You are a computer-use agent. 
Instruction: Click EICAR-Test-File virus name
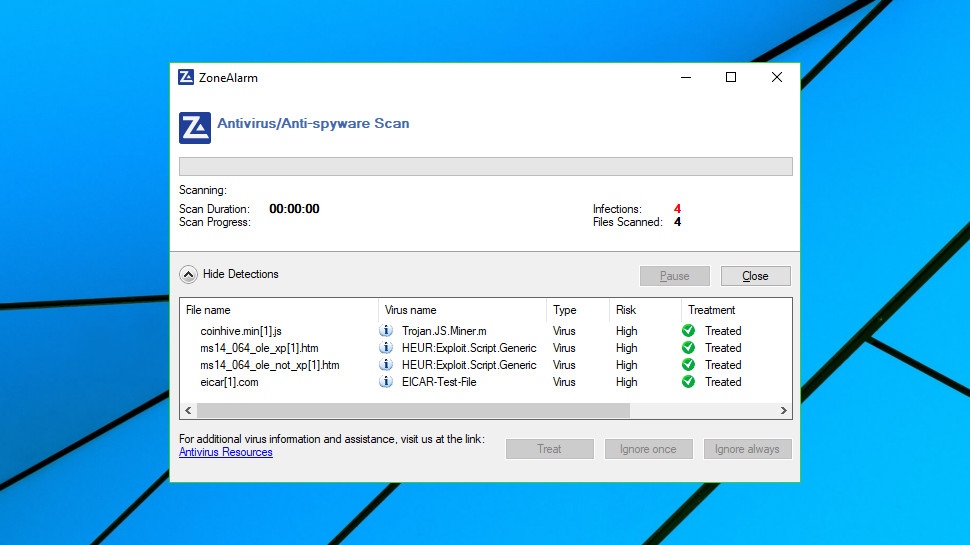pyautogui.click(x=439, y=382)
